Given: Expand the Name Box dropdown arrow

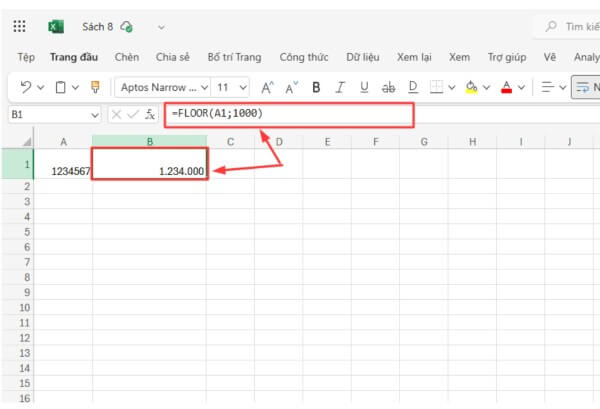Looking at the screenshot, I should [95, 115].
